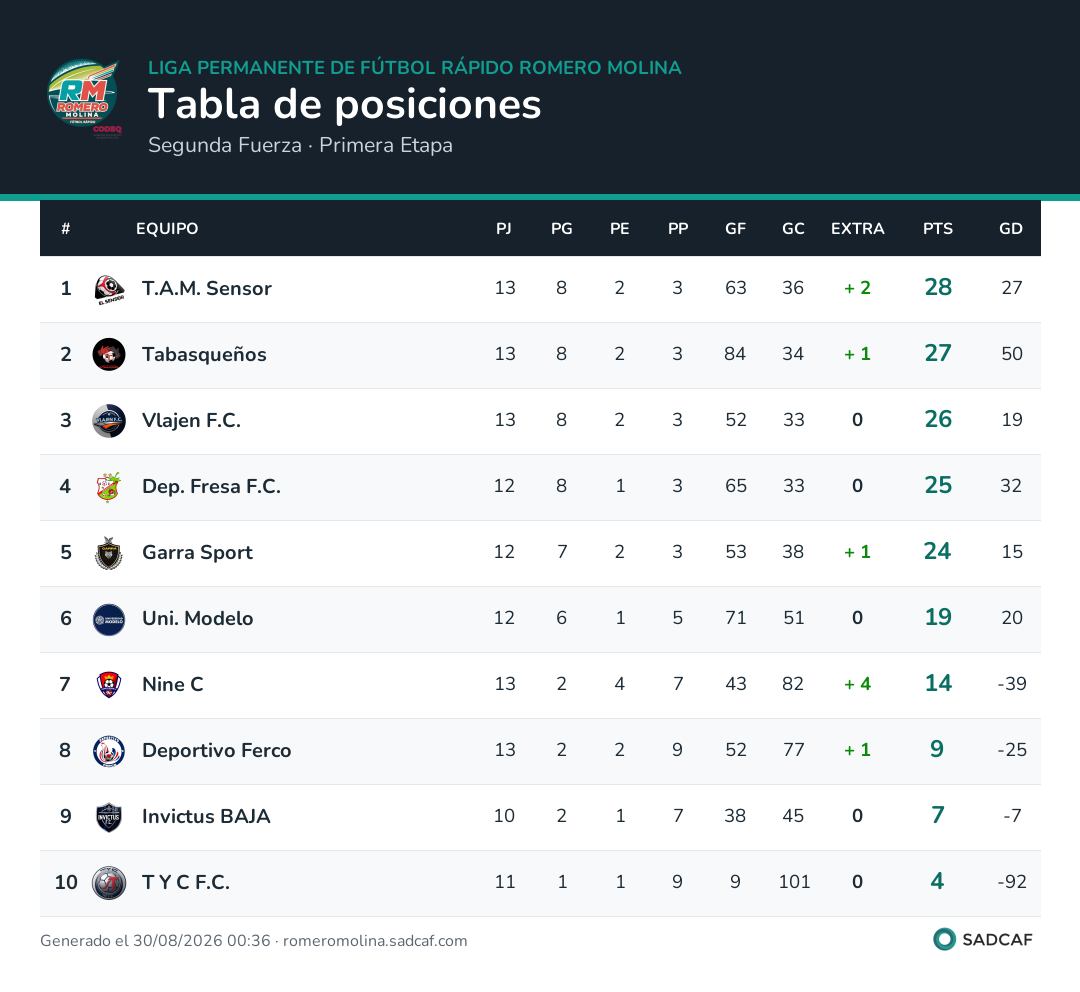Screen dimensions: 1080x992
Task: Select the GD column header
Action: [x=1010, y=229]
